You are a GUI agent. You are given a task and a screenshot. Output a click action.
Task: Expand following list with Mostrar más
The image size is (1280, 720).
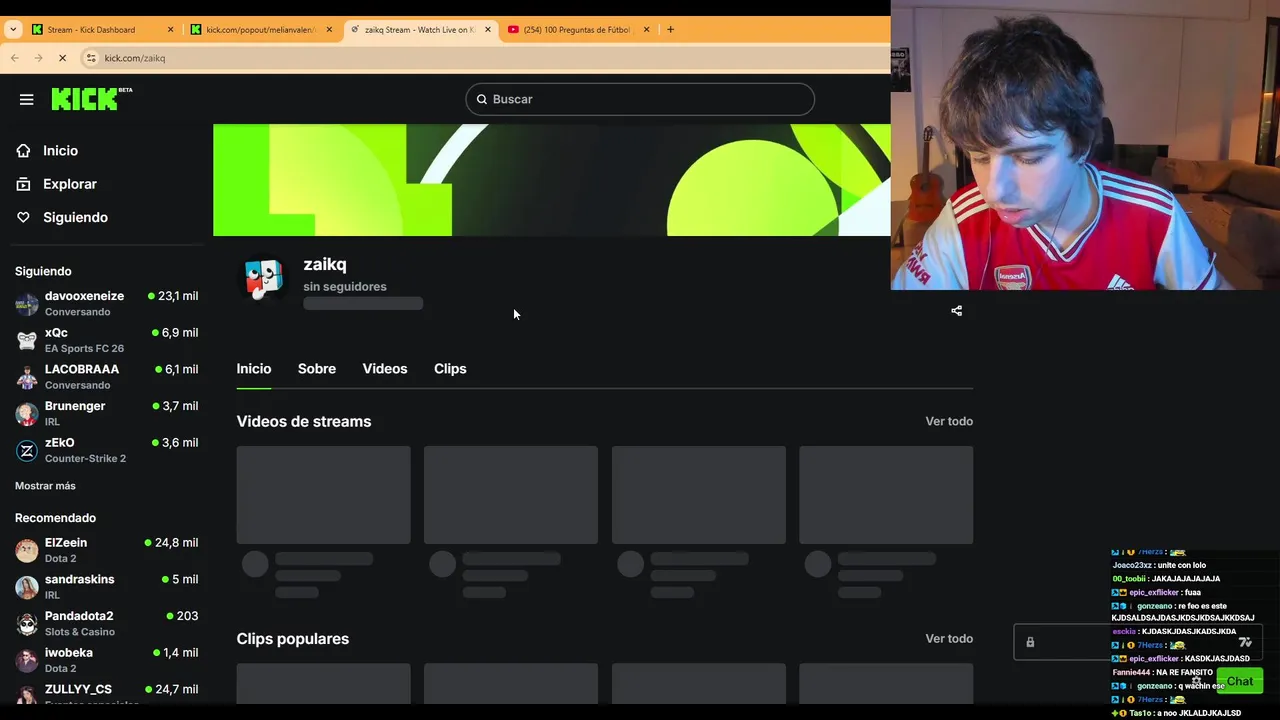45,486
